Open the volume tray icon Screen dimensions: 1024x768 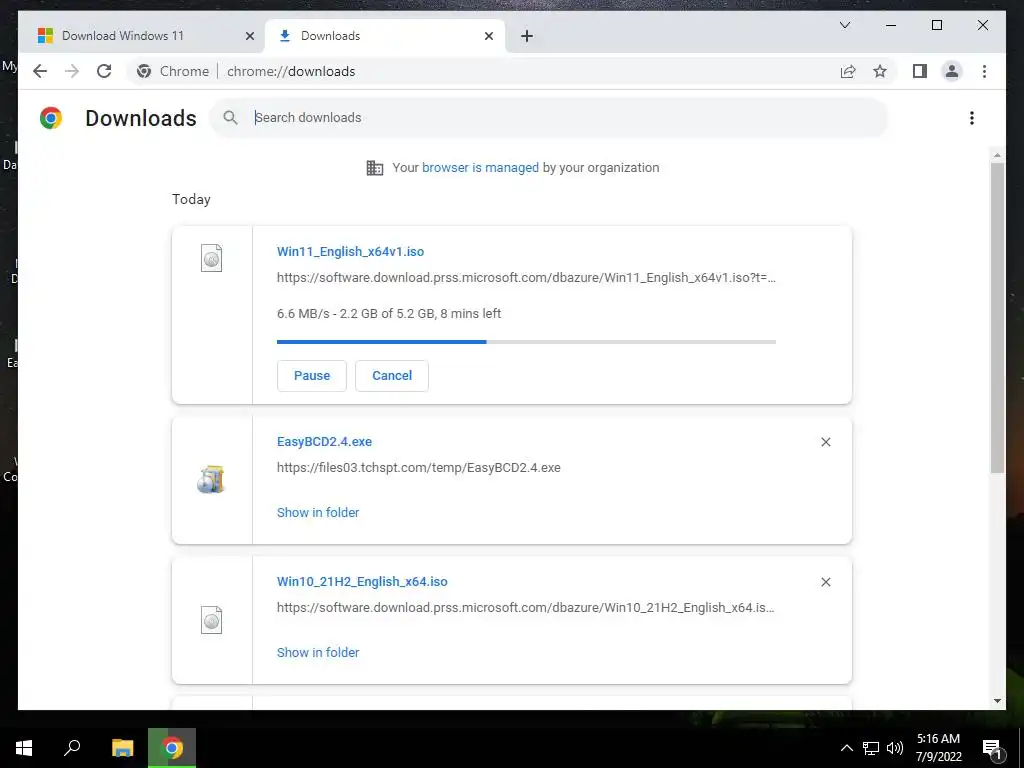tap(894, 748)
